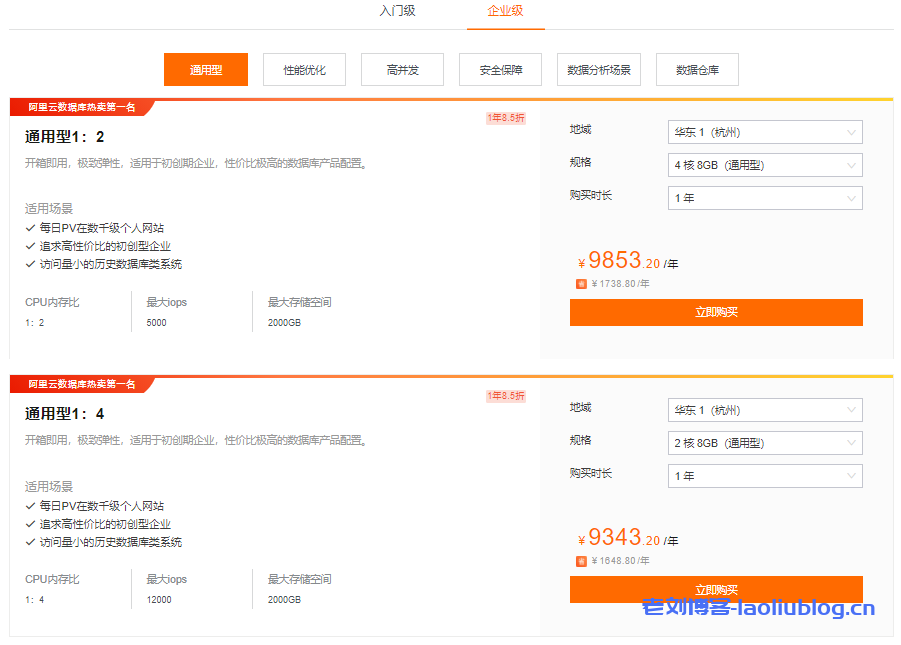Open the 地域 dropdown for 通用型1:2
This screenshot has width=901, height=645.
[x=765, y=131]
